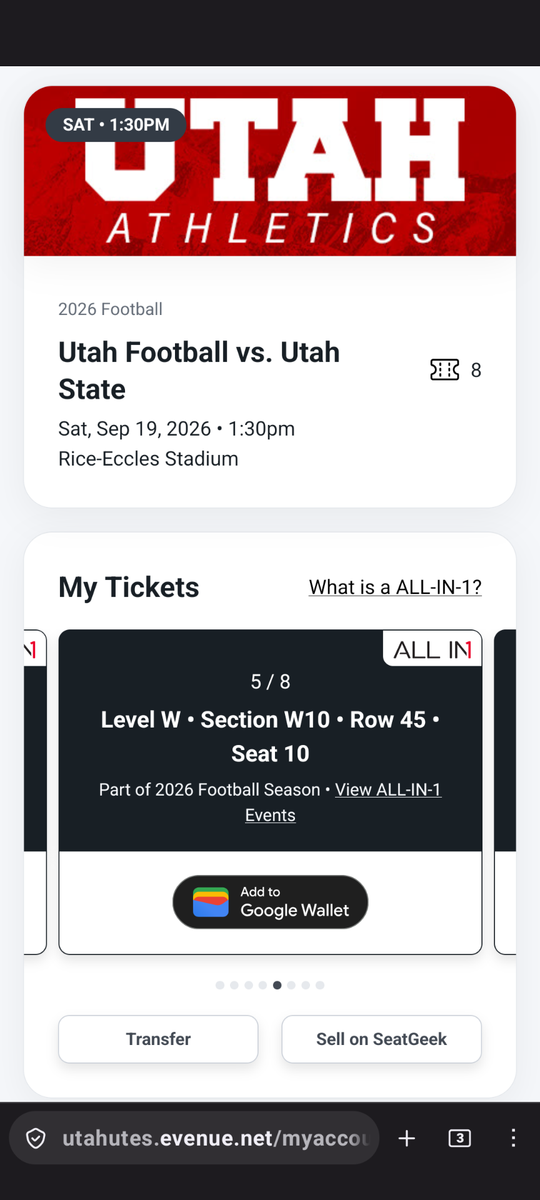
Task: Tap the Google Wallet logo icon
Action: click(x=211, y=902)
